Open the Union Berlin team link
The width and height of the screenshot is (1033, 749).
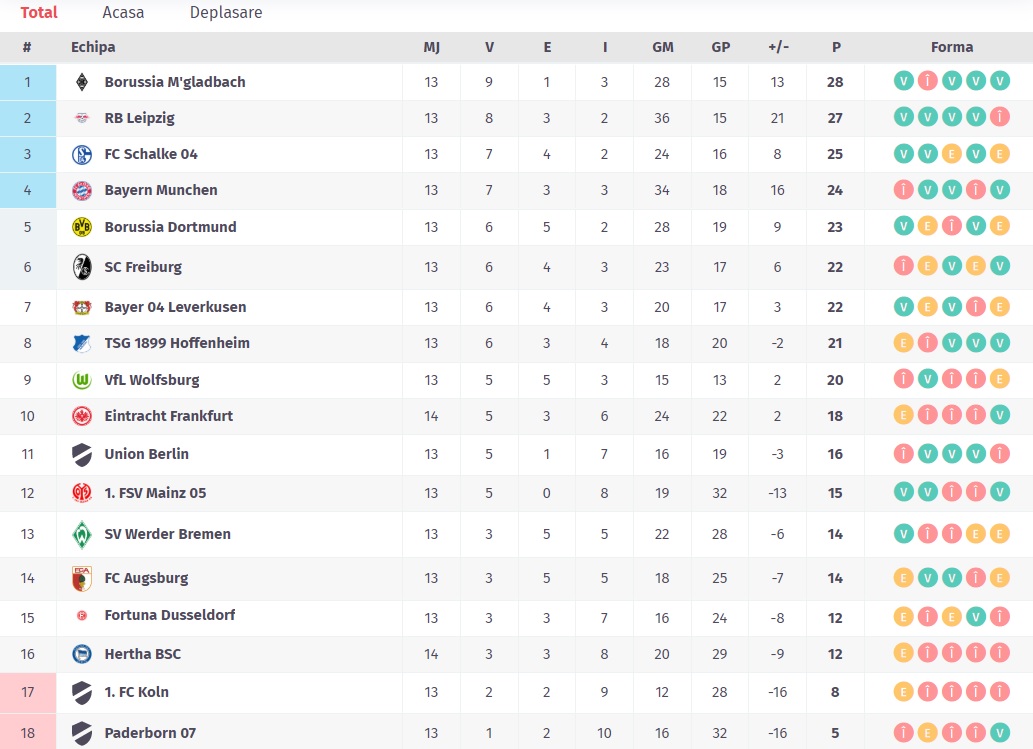coord(146,454)
